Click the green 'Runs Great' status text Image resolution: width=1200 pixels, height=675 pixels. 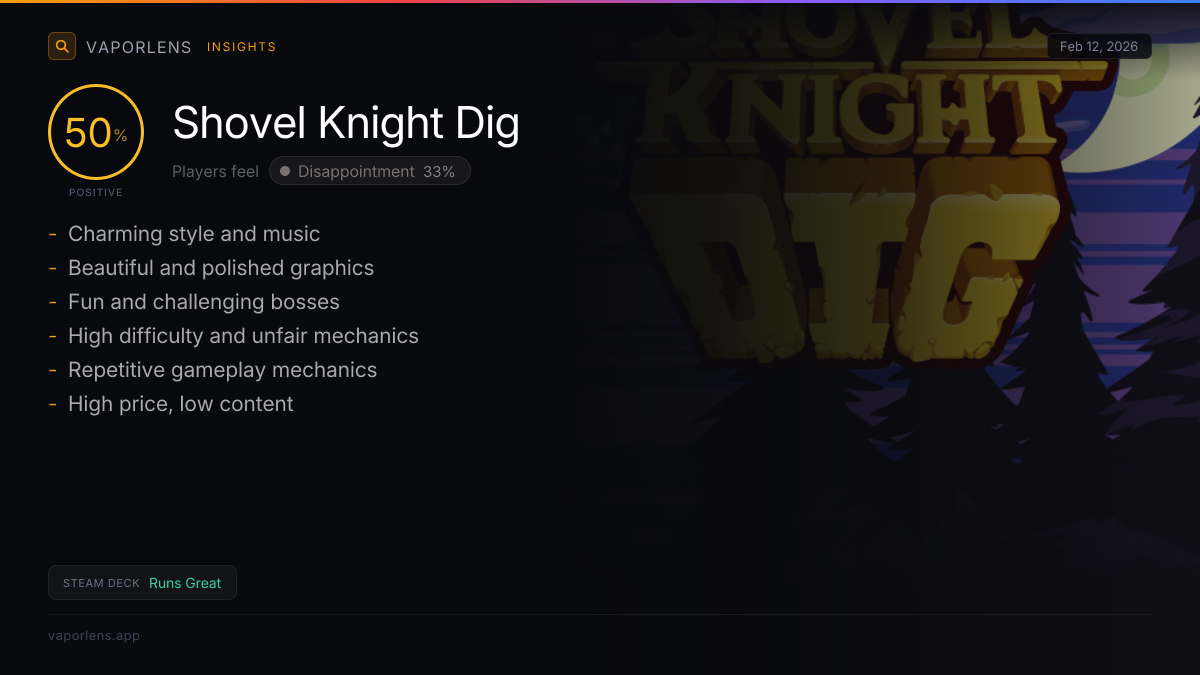[x=185, y=583]
